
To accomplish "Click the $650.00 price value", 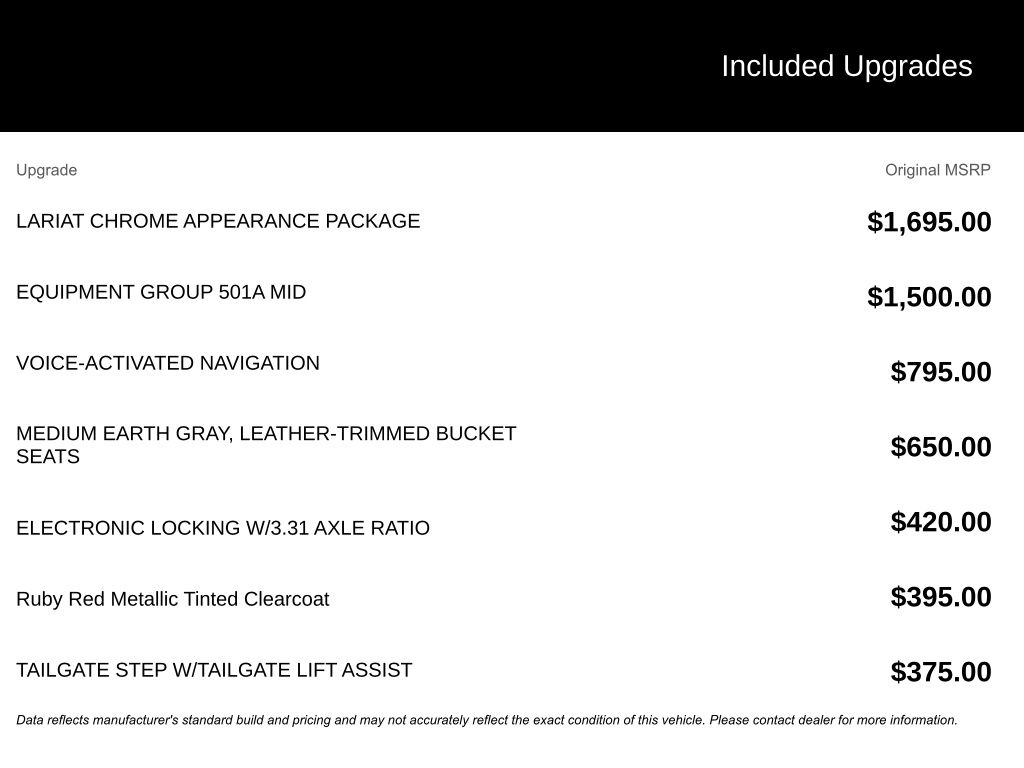I will pos(940,447).
